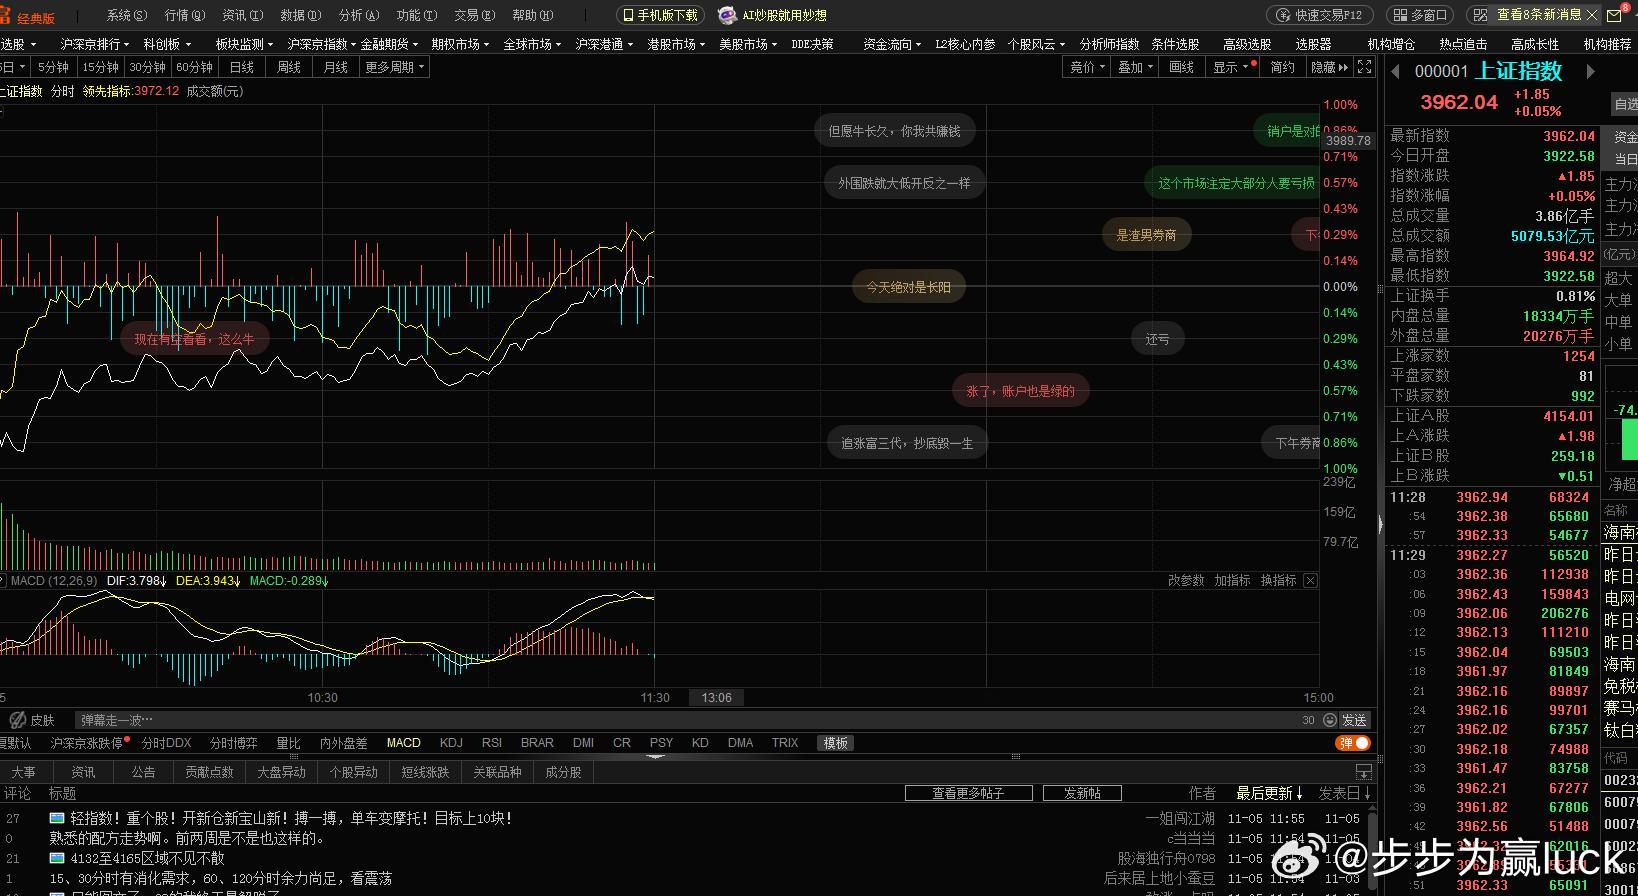Dismiss the 查看8条新消息 notification
This screenshot has width=1638, height=896.
click(1592, 15)
